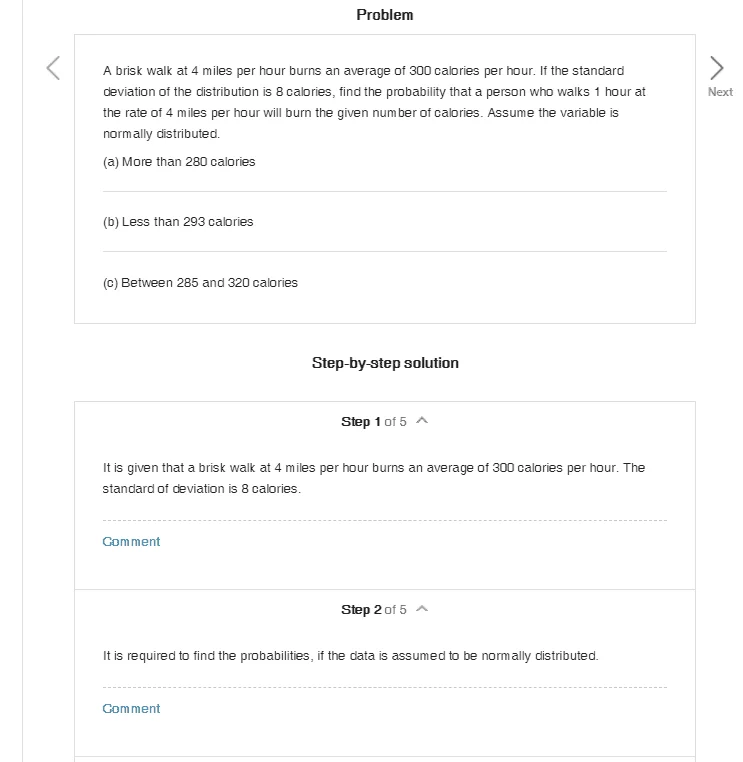Click Step 1 text about standard deviation
This screenshot has height=762, width=743.
pyautogui.click(x=374, y=478)
